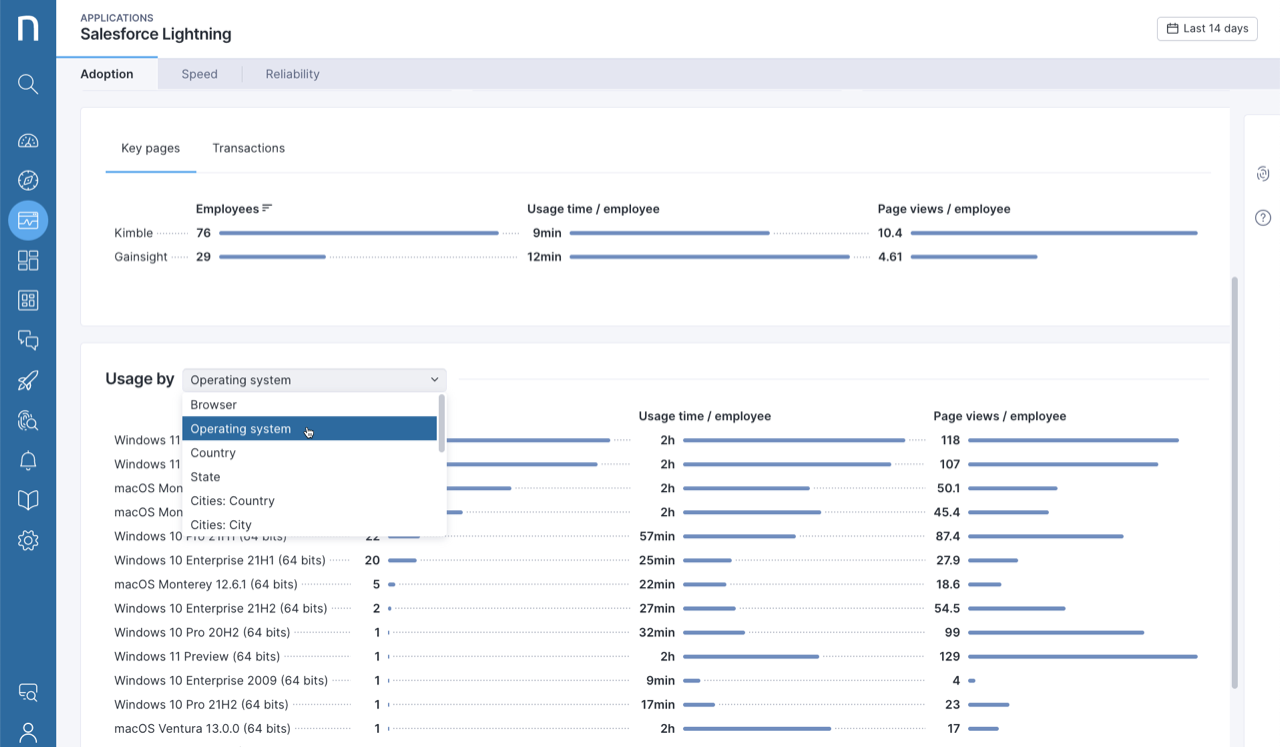Choose State from the Usage by list
This screenshot has height=747, width=1280.
click(310, 477)
